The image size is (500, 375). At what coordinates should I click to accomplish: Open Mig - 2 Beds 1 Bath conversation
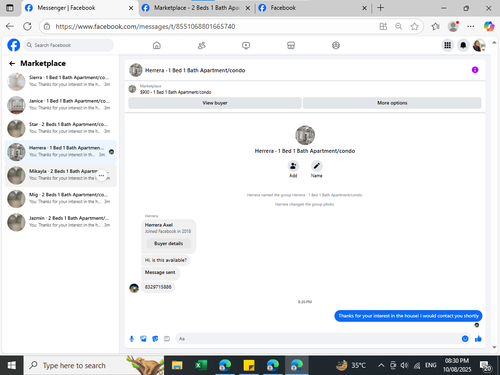tap(60, 199)
